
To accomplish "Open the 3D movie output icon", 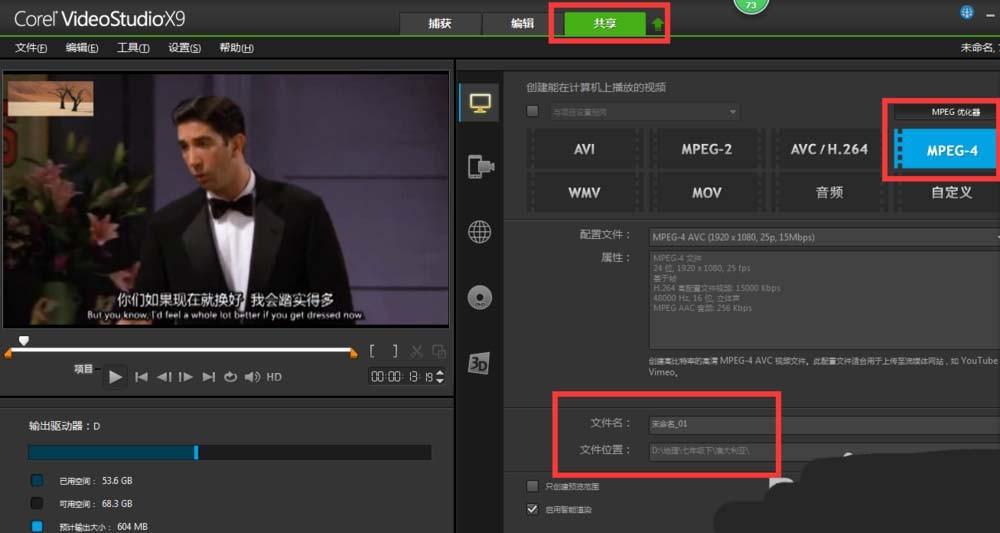I will [479, 364].
